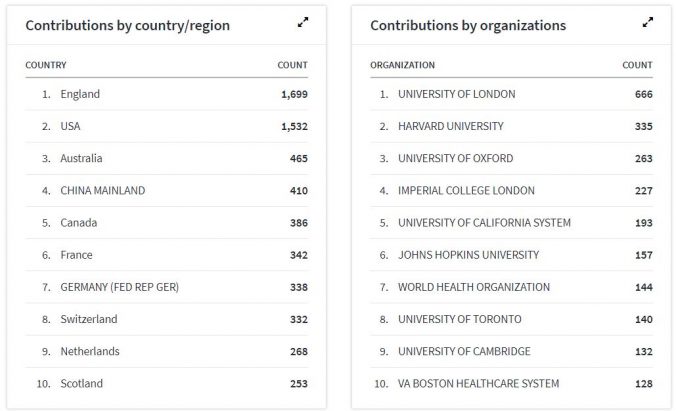Select England in the country list
Image resolution: width=676 pixels, height=411 pixels.
[x=80, y=94]
